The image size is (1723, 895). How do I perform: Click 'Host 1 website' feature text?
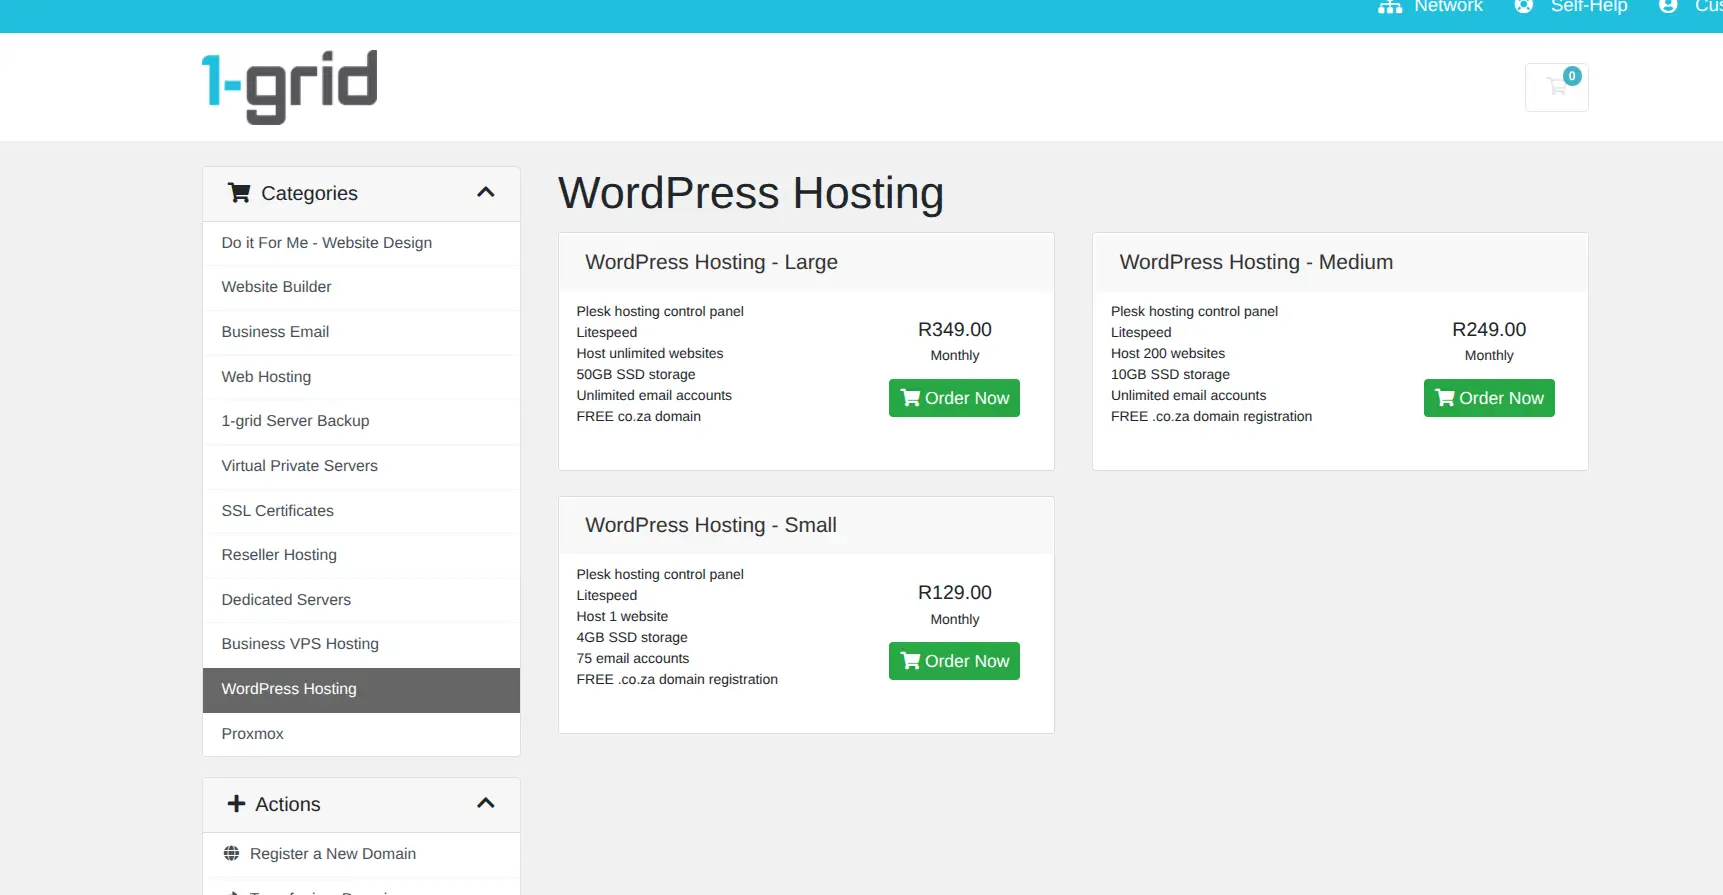pos(622,617)
